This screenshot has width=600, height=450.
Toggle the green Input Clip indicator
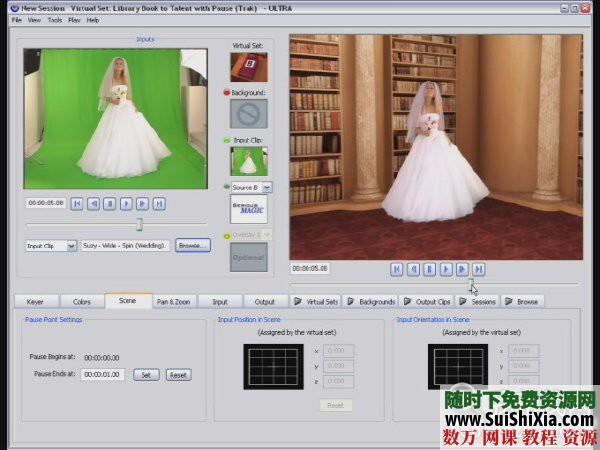[x=227, y=140]
